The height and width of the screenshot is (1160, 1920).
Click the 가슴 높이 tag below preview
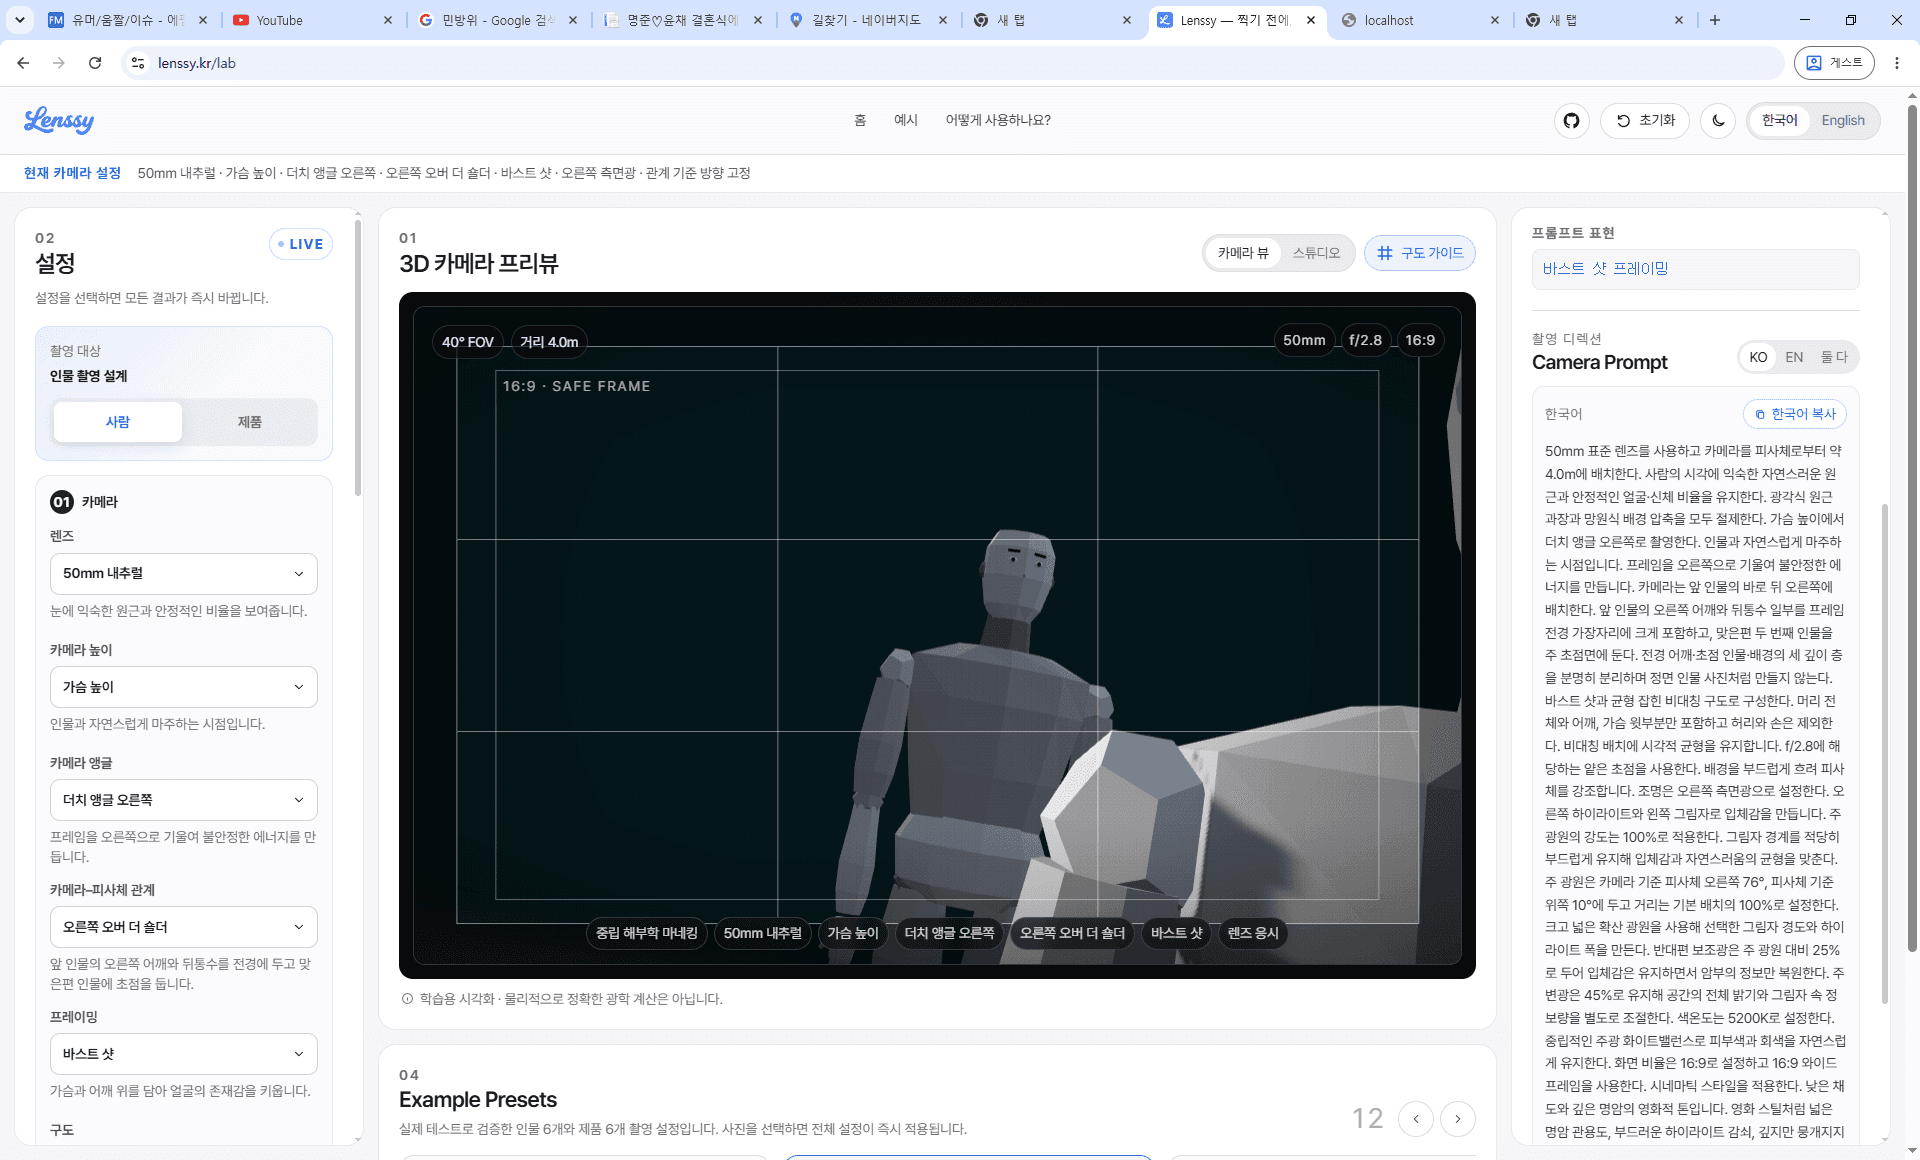[852, 933]
